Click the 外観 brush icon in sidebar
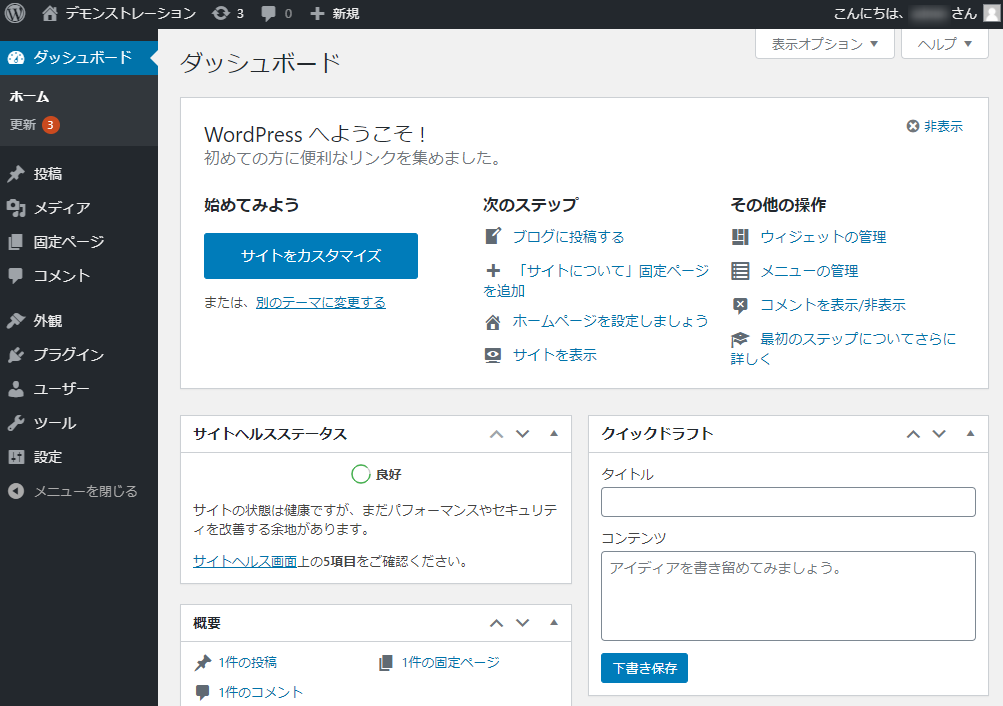This screenshot has width=1003, height=706. tap(16, 320)
